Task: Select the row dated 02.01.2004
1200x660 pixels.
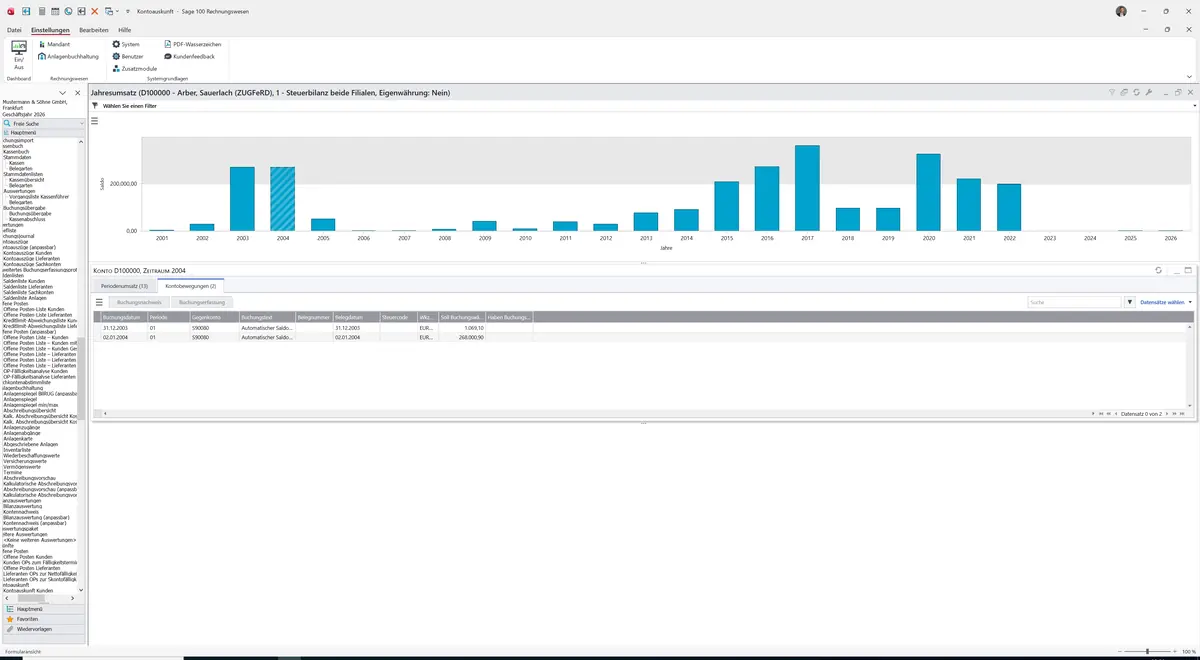Action: coord(641,338)
